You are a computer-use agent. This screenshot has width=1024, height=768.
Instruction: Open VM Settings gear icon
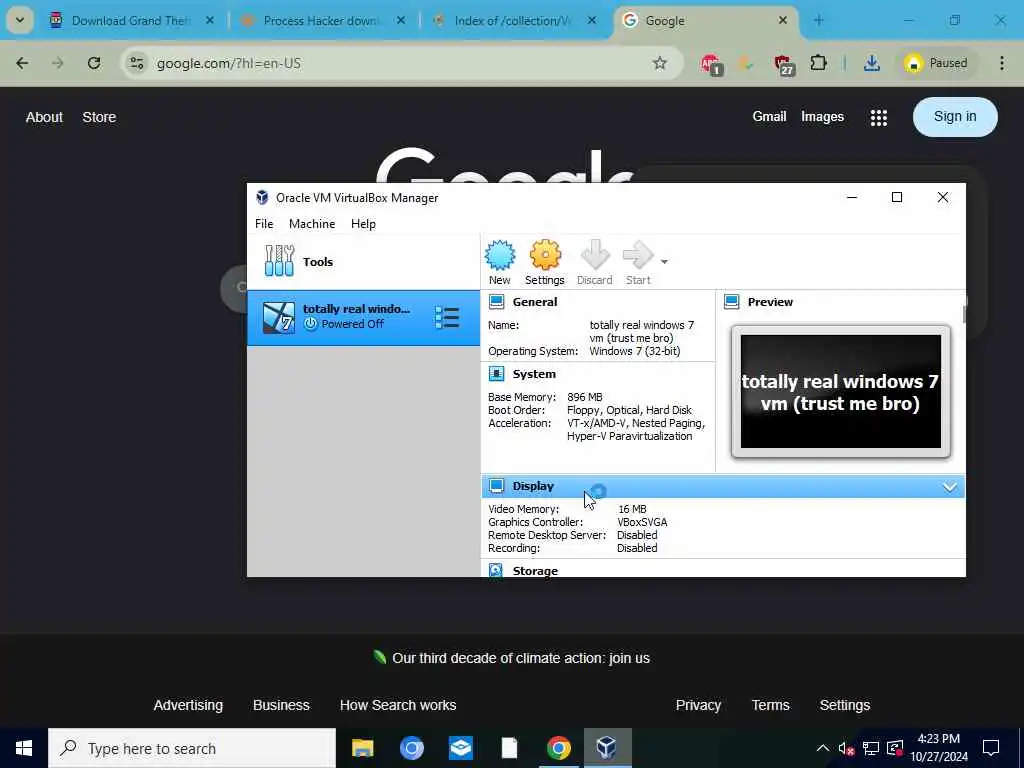[545, 263]
